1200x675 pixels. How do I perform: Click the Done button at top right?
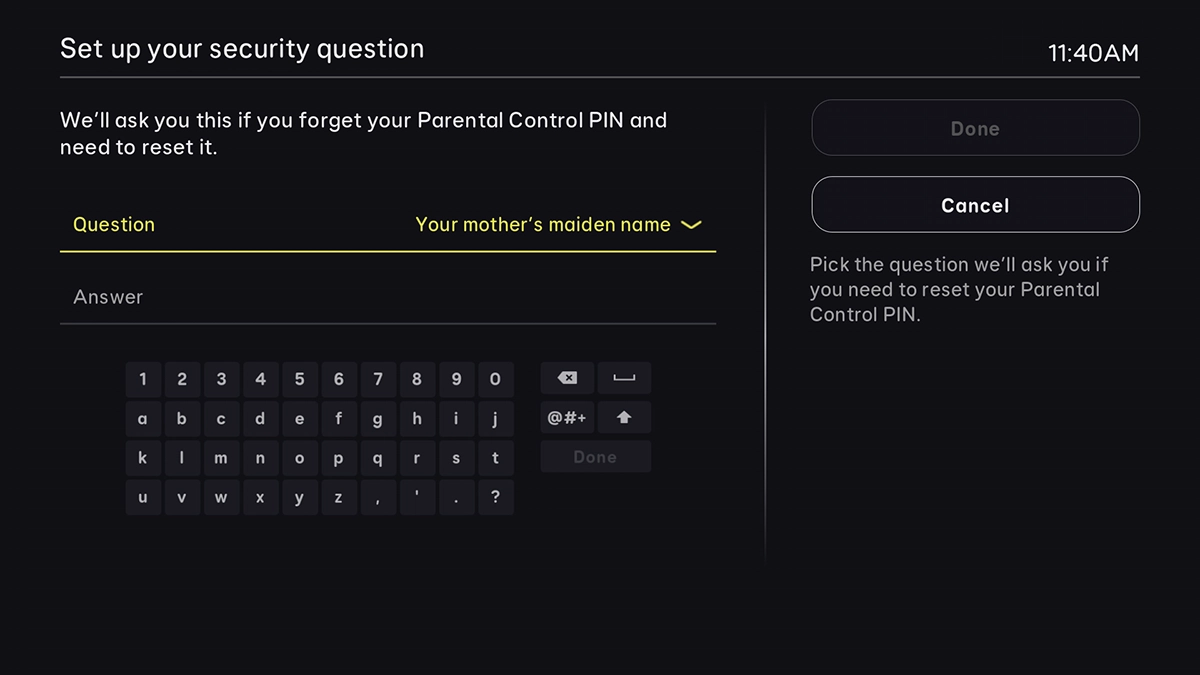[x=974, y=128]
